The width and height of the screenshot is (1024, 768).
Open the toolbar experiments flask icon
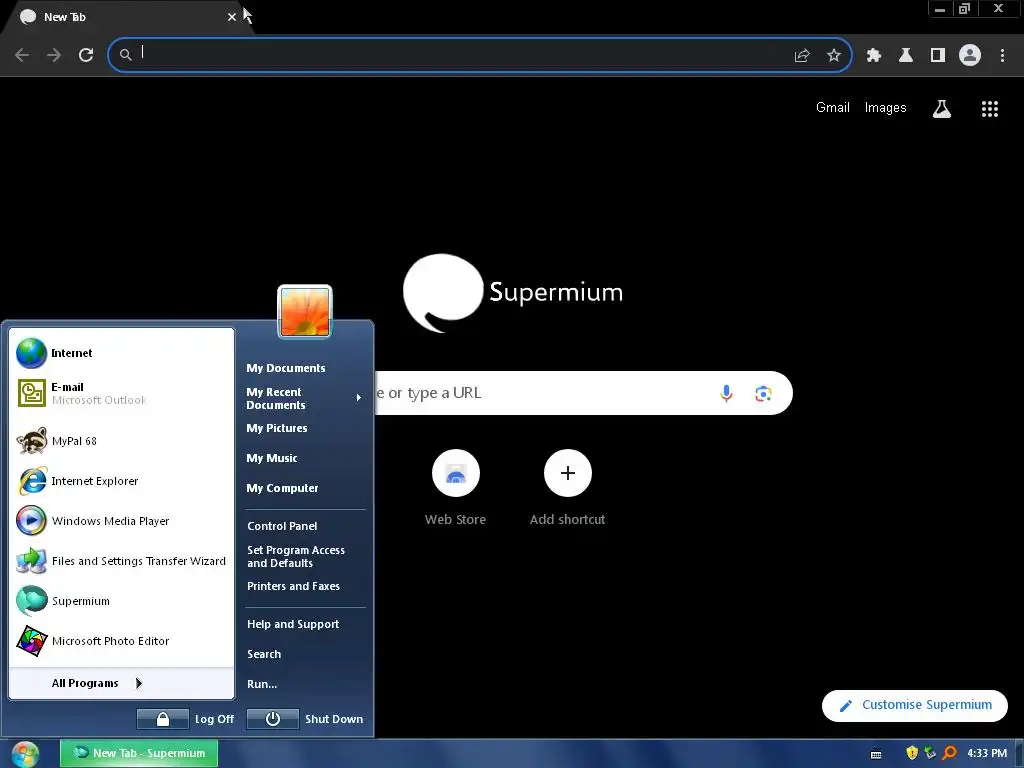(906, 56)
